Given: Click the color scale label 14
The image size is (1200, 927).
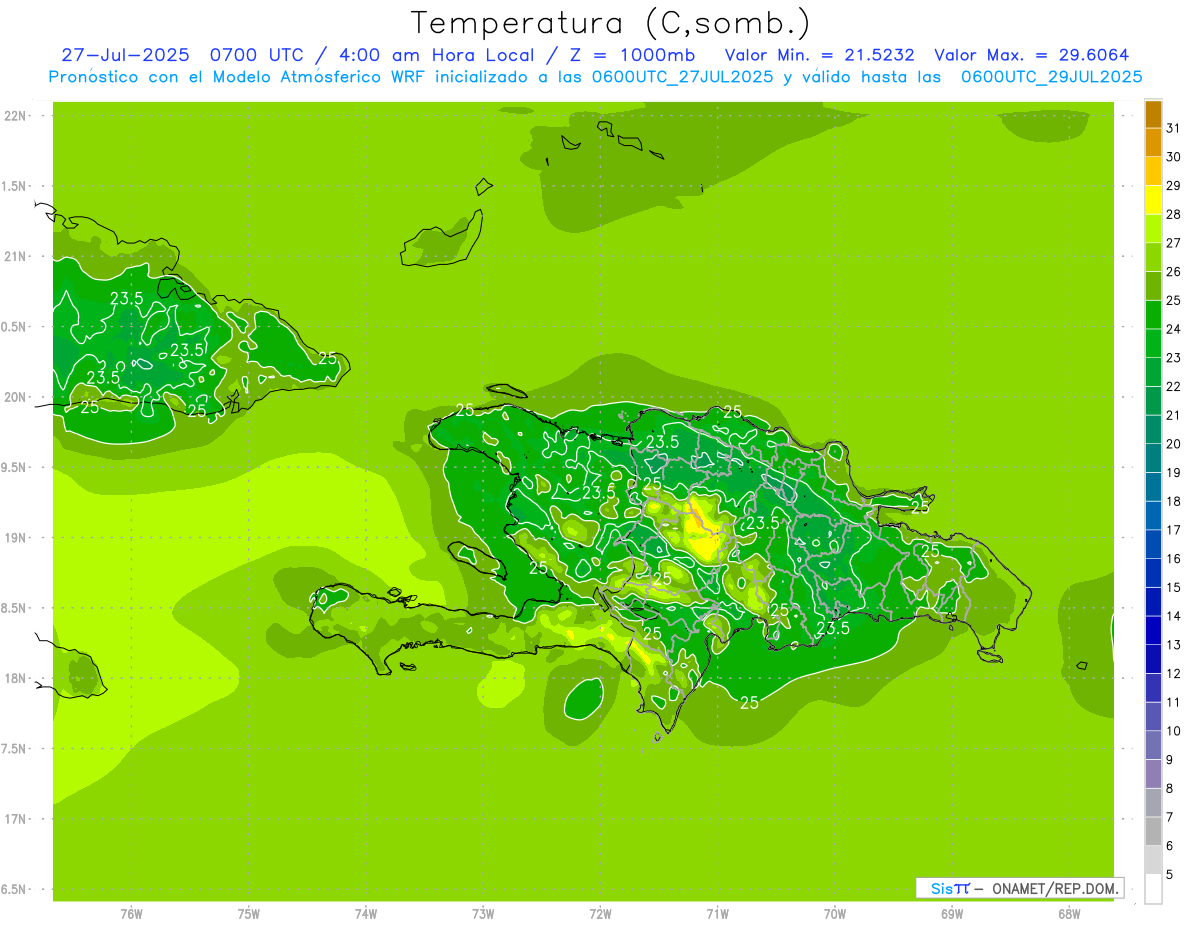Looking at the screenshot, I should (1173, 616).
